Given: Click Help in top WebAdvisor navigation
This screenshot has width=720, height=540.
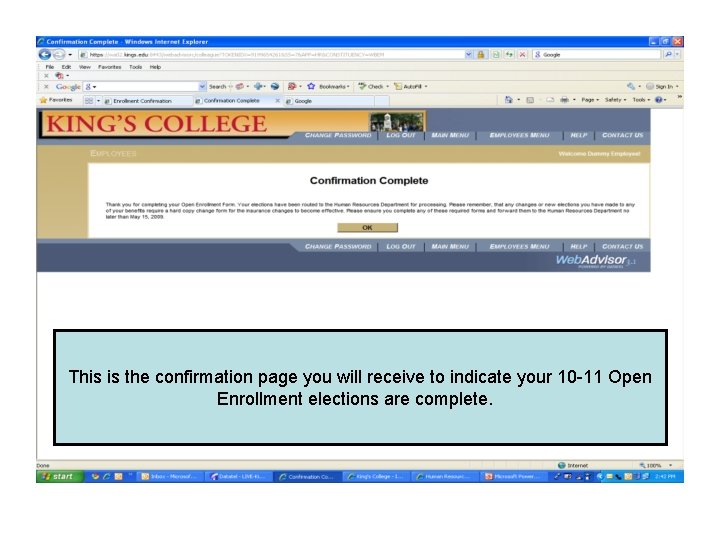Looking at the screenshot, I should pos(579,135).
